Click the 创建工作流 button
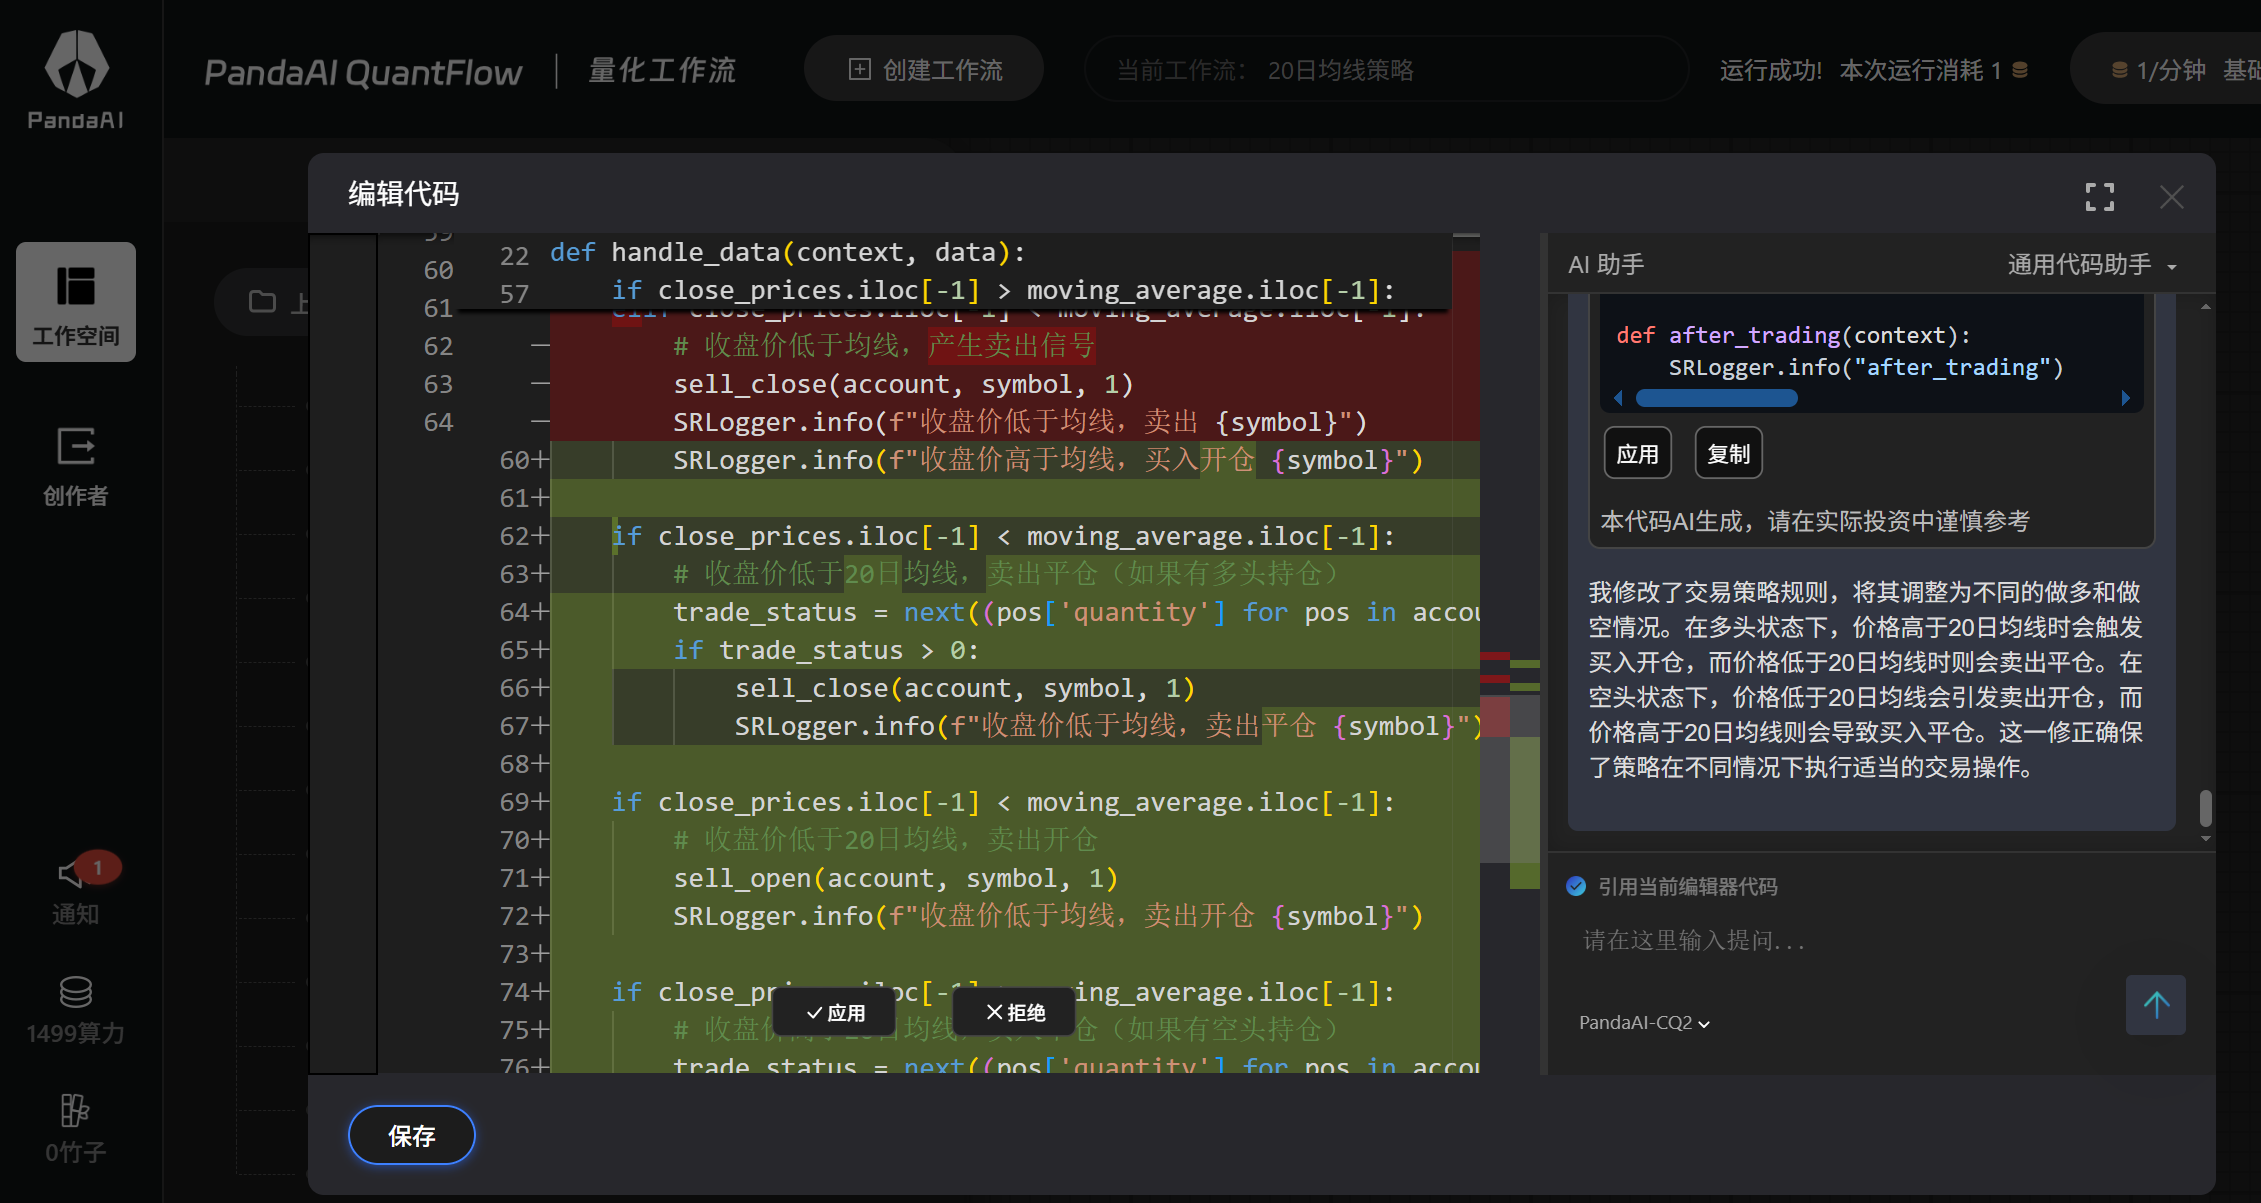Screen dimensions: 2261x1203 pos(924,69)
